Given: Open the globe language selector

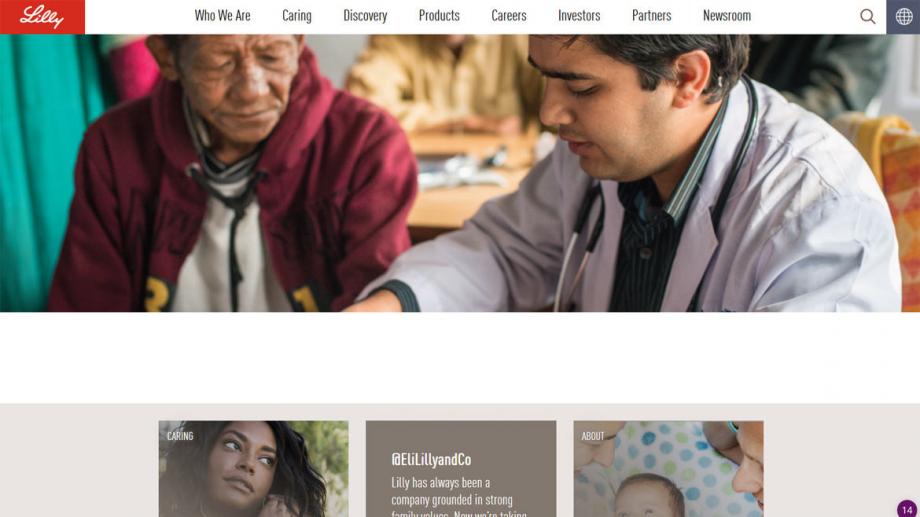Looking at the screenshot, I should 903,16.
